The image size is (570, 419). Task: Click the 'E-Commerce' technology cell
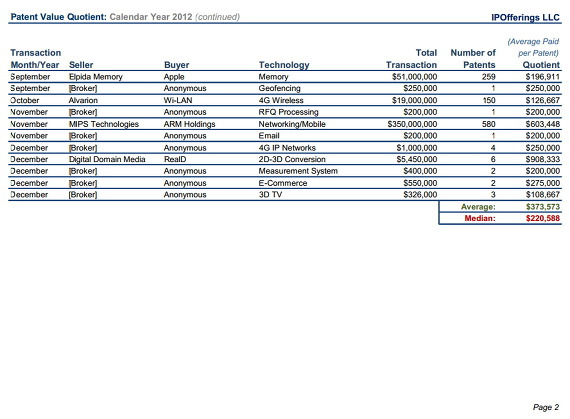pyautogui.click(x=283, y=183)
